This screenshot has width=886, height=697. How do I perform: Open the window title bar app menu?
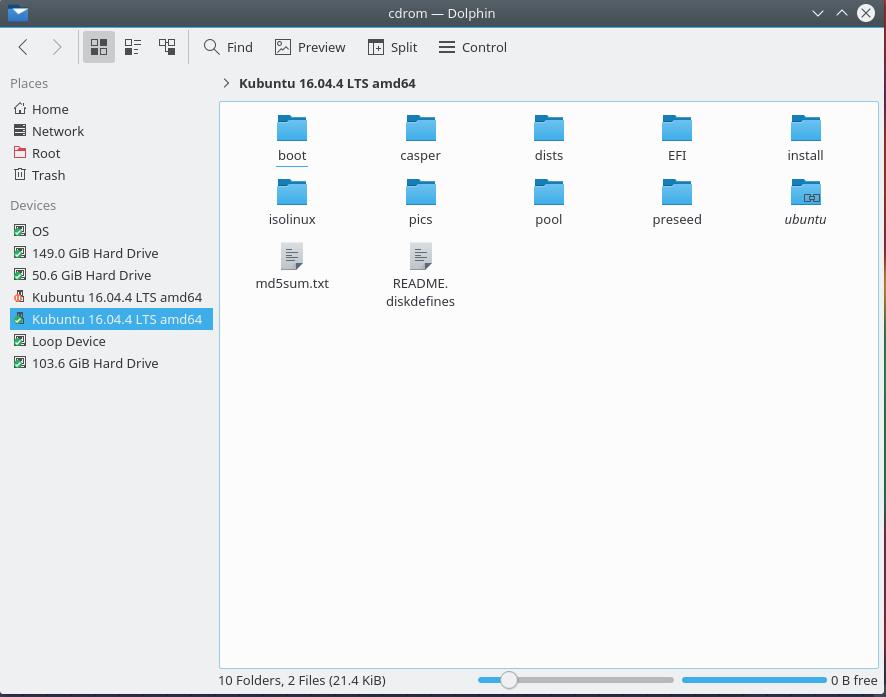[17, 13]
